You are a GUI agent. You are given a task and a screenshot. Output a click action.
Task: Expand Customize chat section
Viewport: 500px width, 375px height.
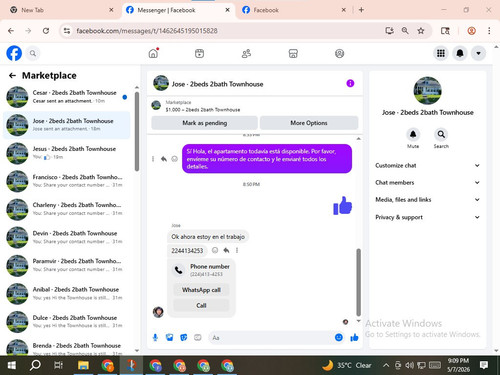point(427,165)
